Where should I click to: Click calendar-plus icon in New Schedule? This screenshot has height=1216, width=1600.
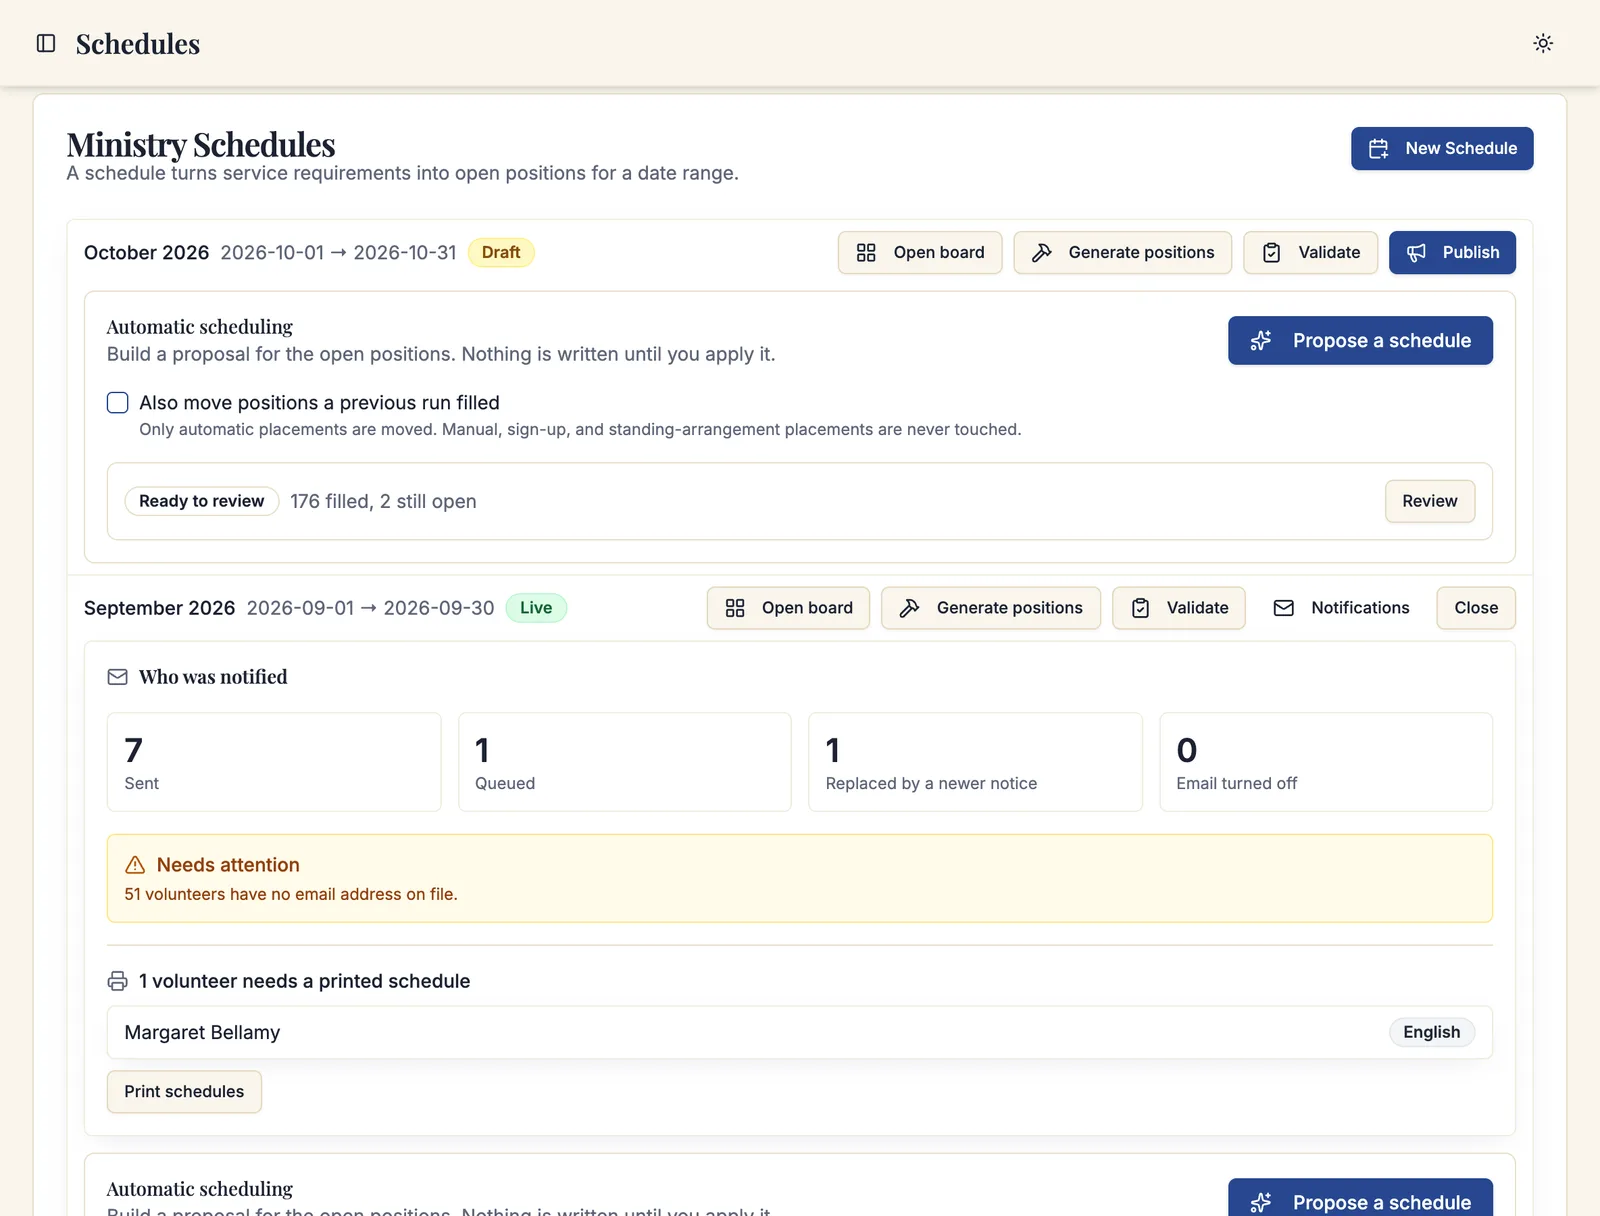(1378, 148)
